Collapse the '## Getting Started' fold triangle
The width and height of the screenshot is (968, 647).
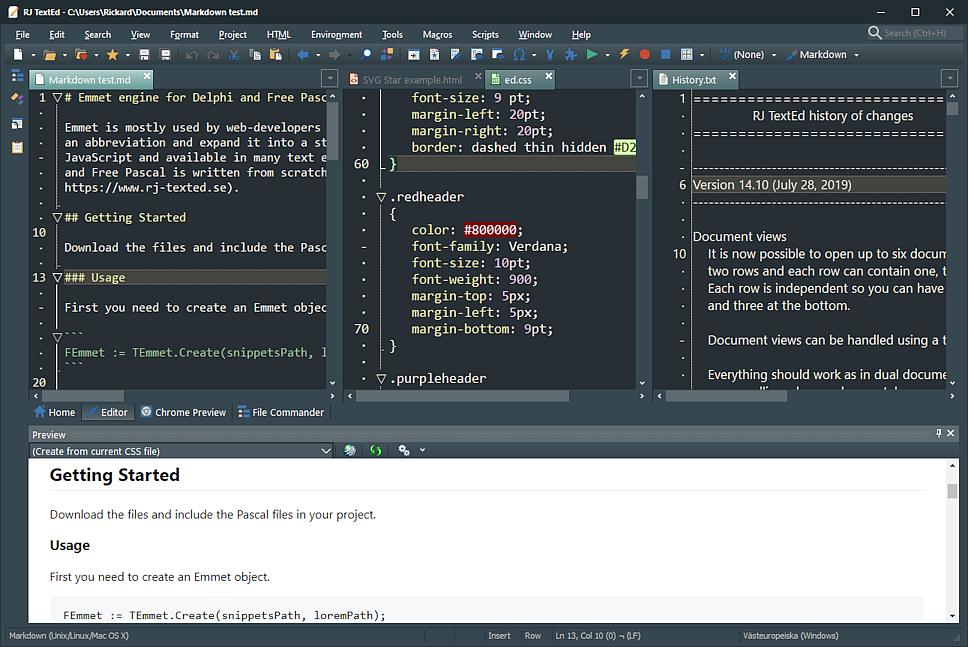point(57,217)
